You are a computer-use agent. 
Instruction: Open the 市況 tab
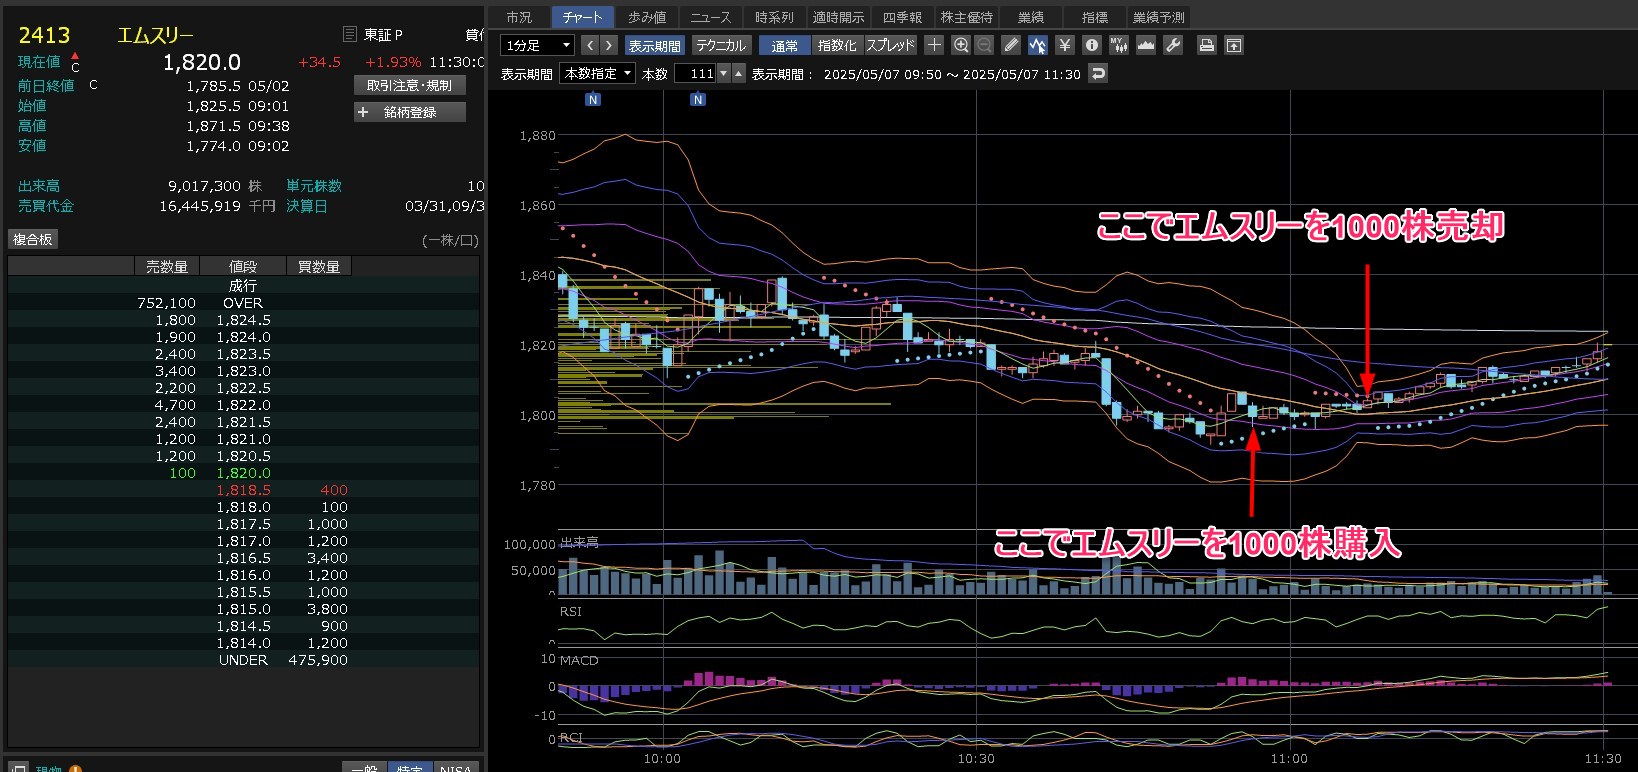tap(519, 17)
